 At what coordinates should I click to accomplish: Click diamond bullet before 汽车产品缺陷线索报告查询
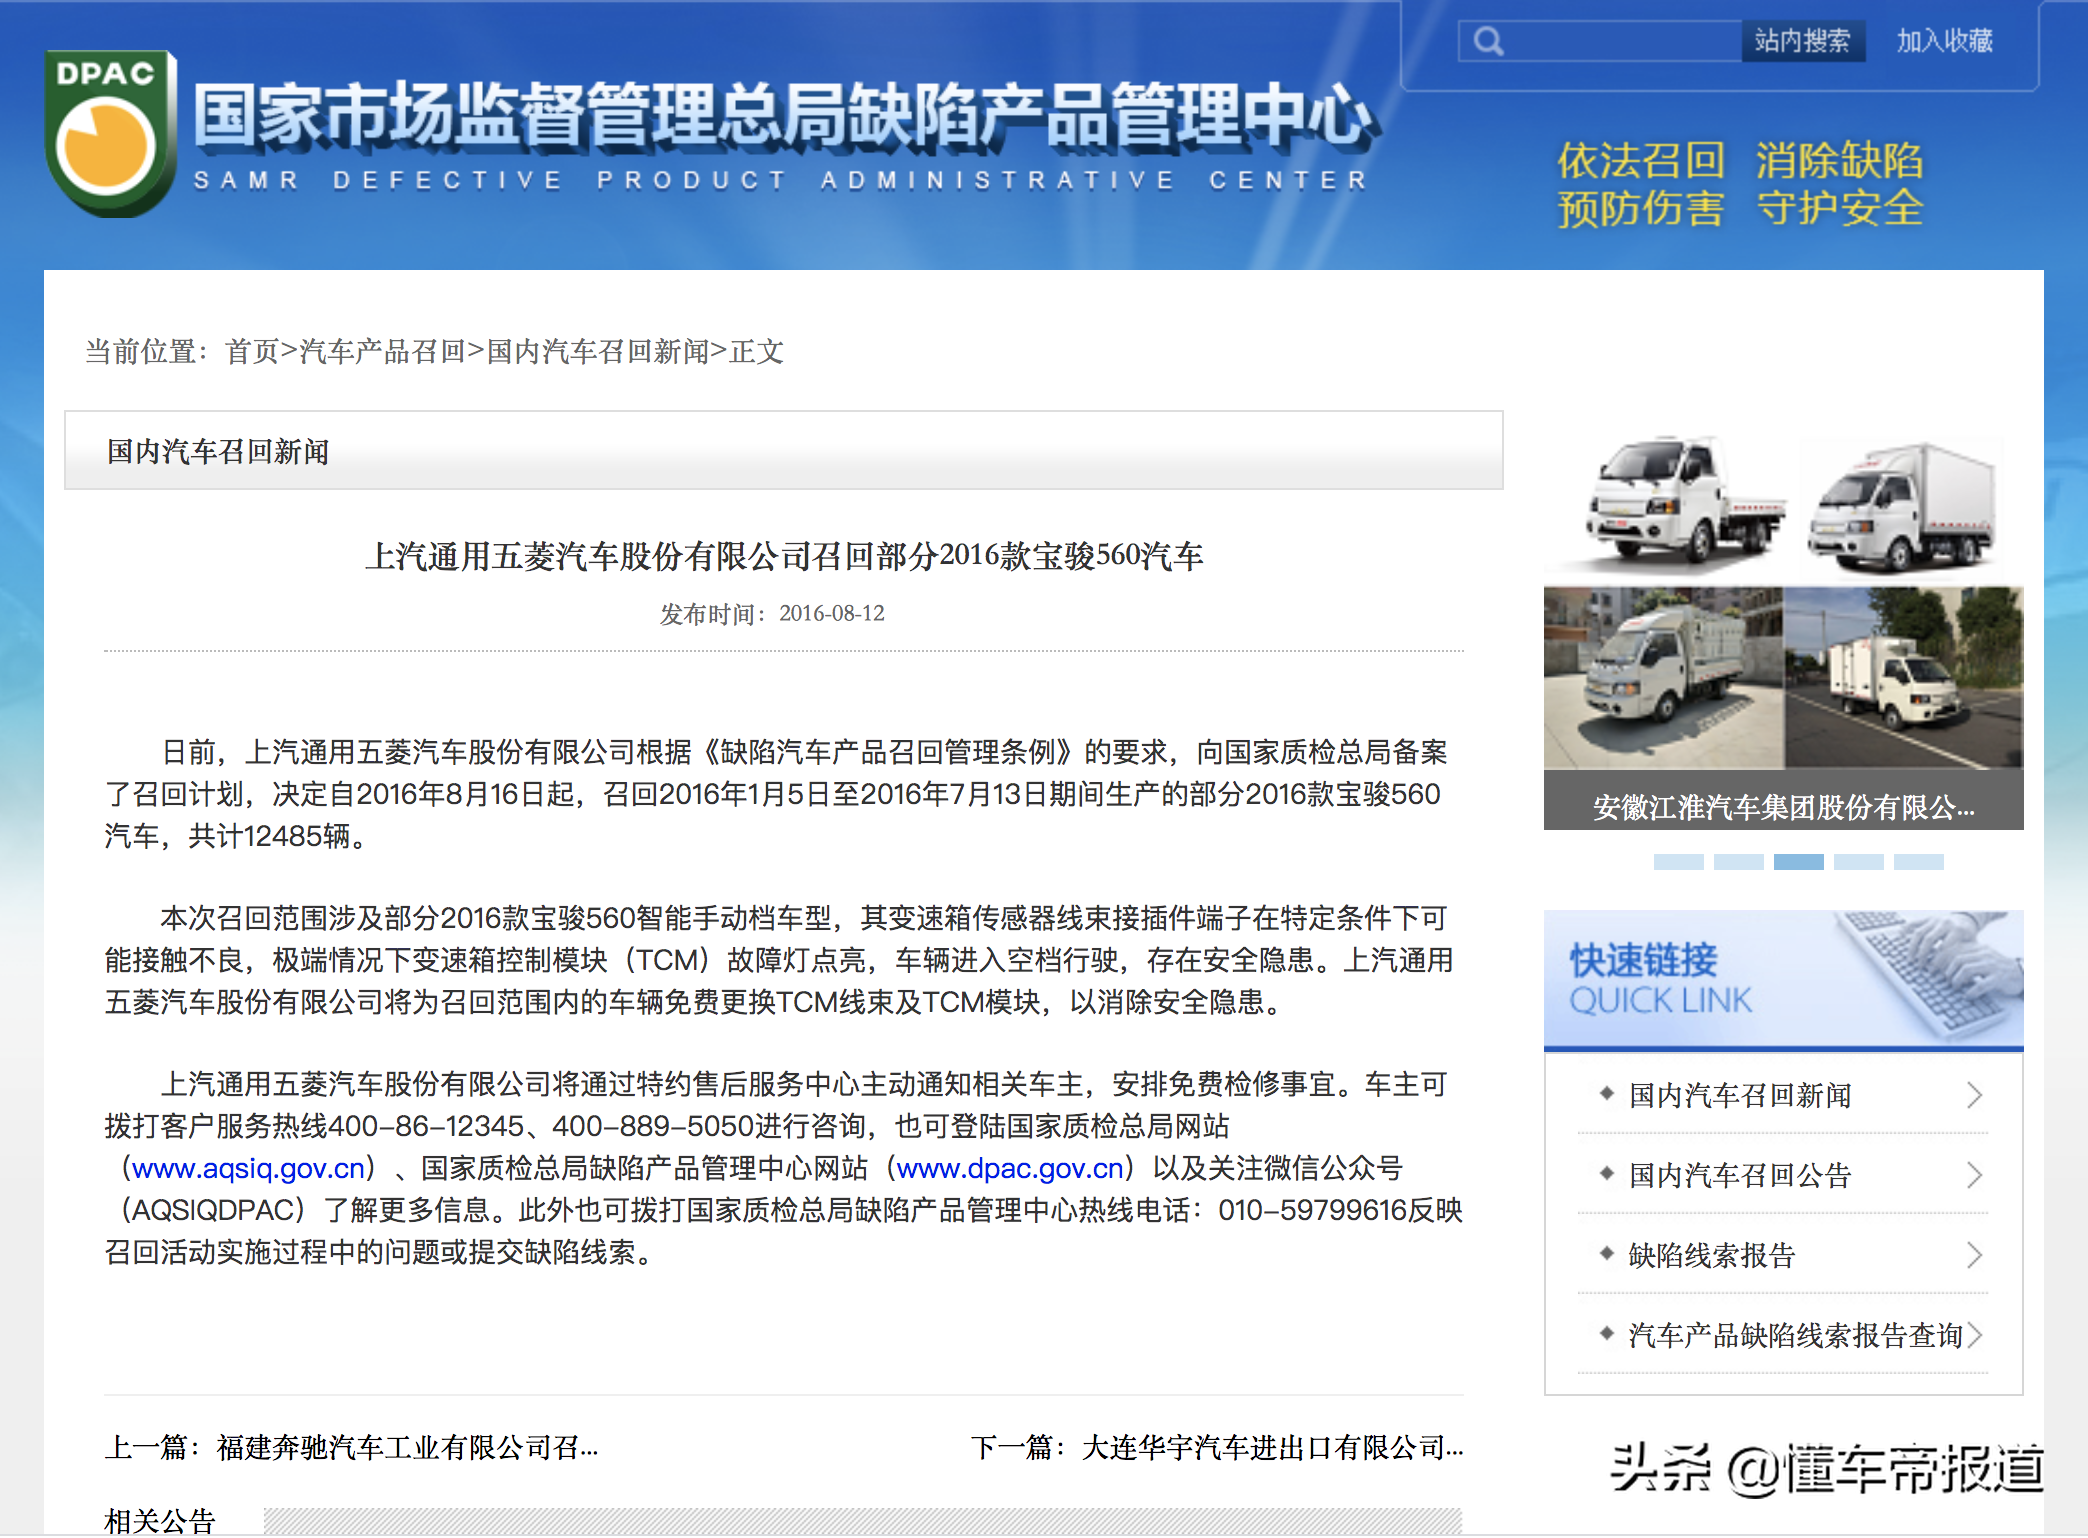1606,1333
